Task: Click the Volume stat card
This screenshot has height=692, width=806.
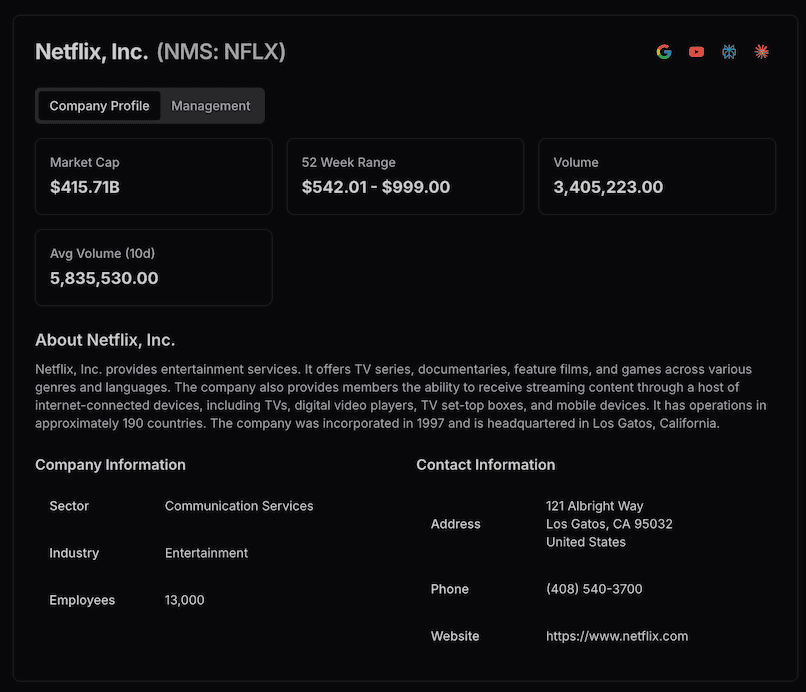Action: pyautogui.click(x=657, y=176)
